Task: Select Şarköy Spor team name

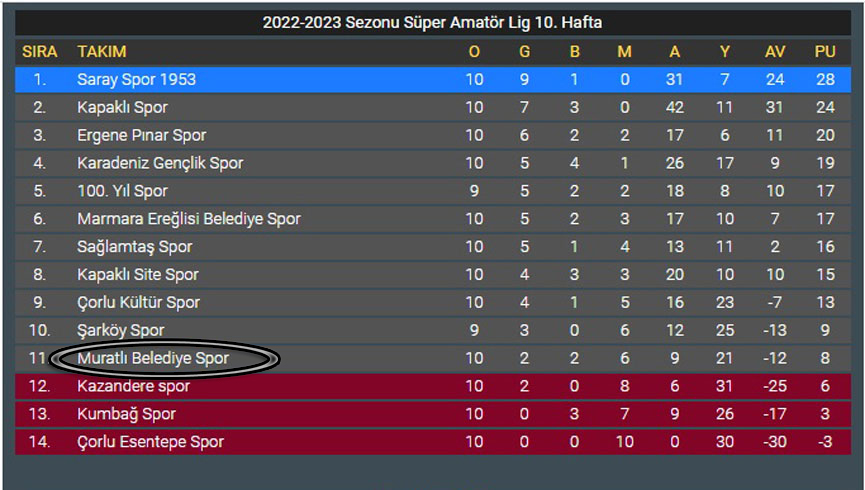Action: tap(121, 330)
